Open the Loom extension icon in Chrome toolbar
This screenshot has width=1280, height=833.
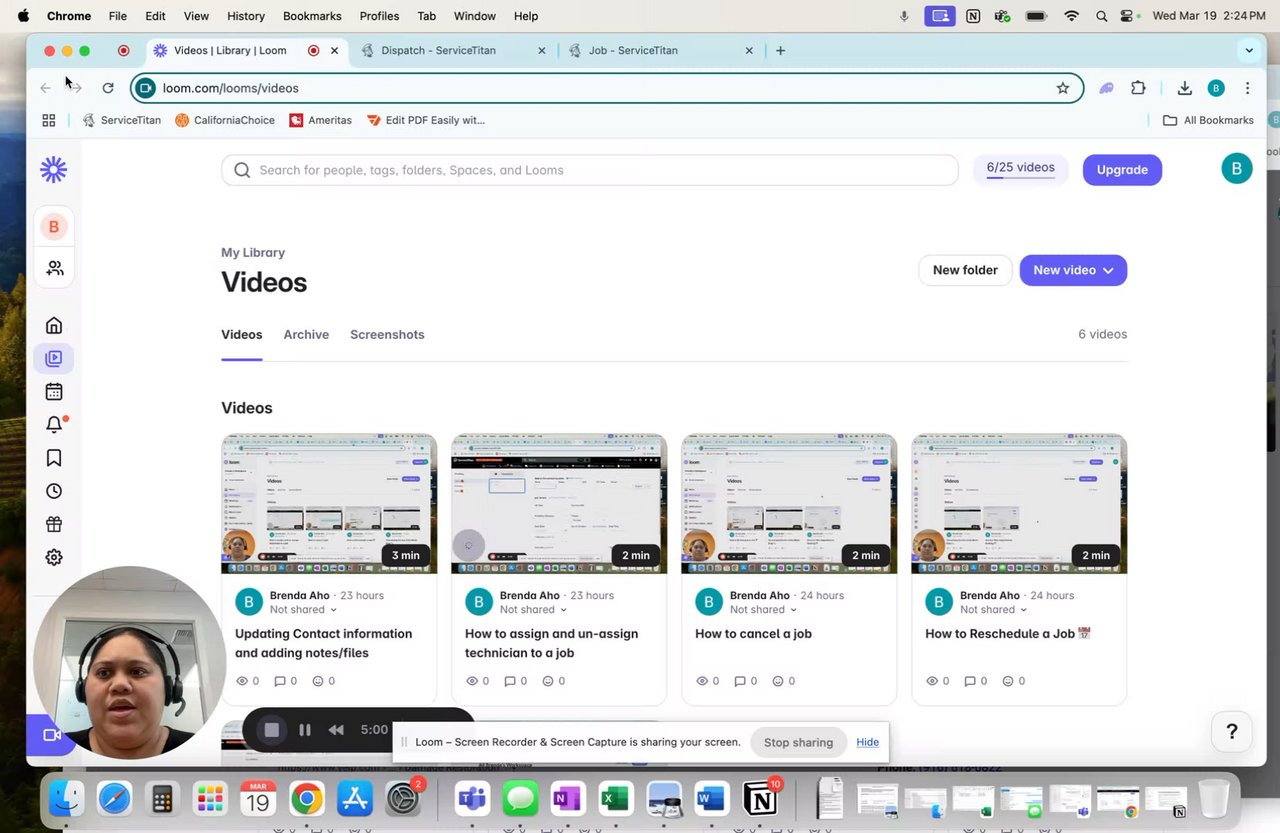coord(1106,88)
